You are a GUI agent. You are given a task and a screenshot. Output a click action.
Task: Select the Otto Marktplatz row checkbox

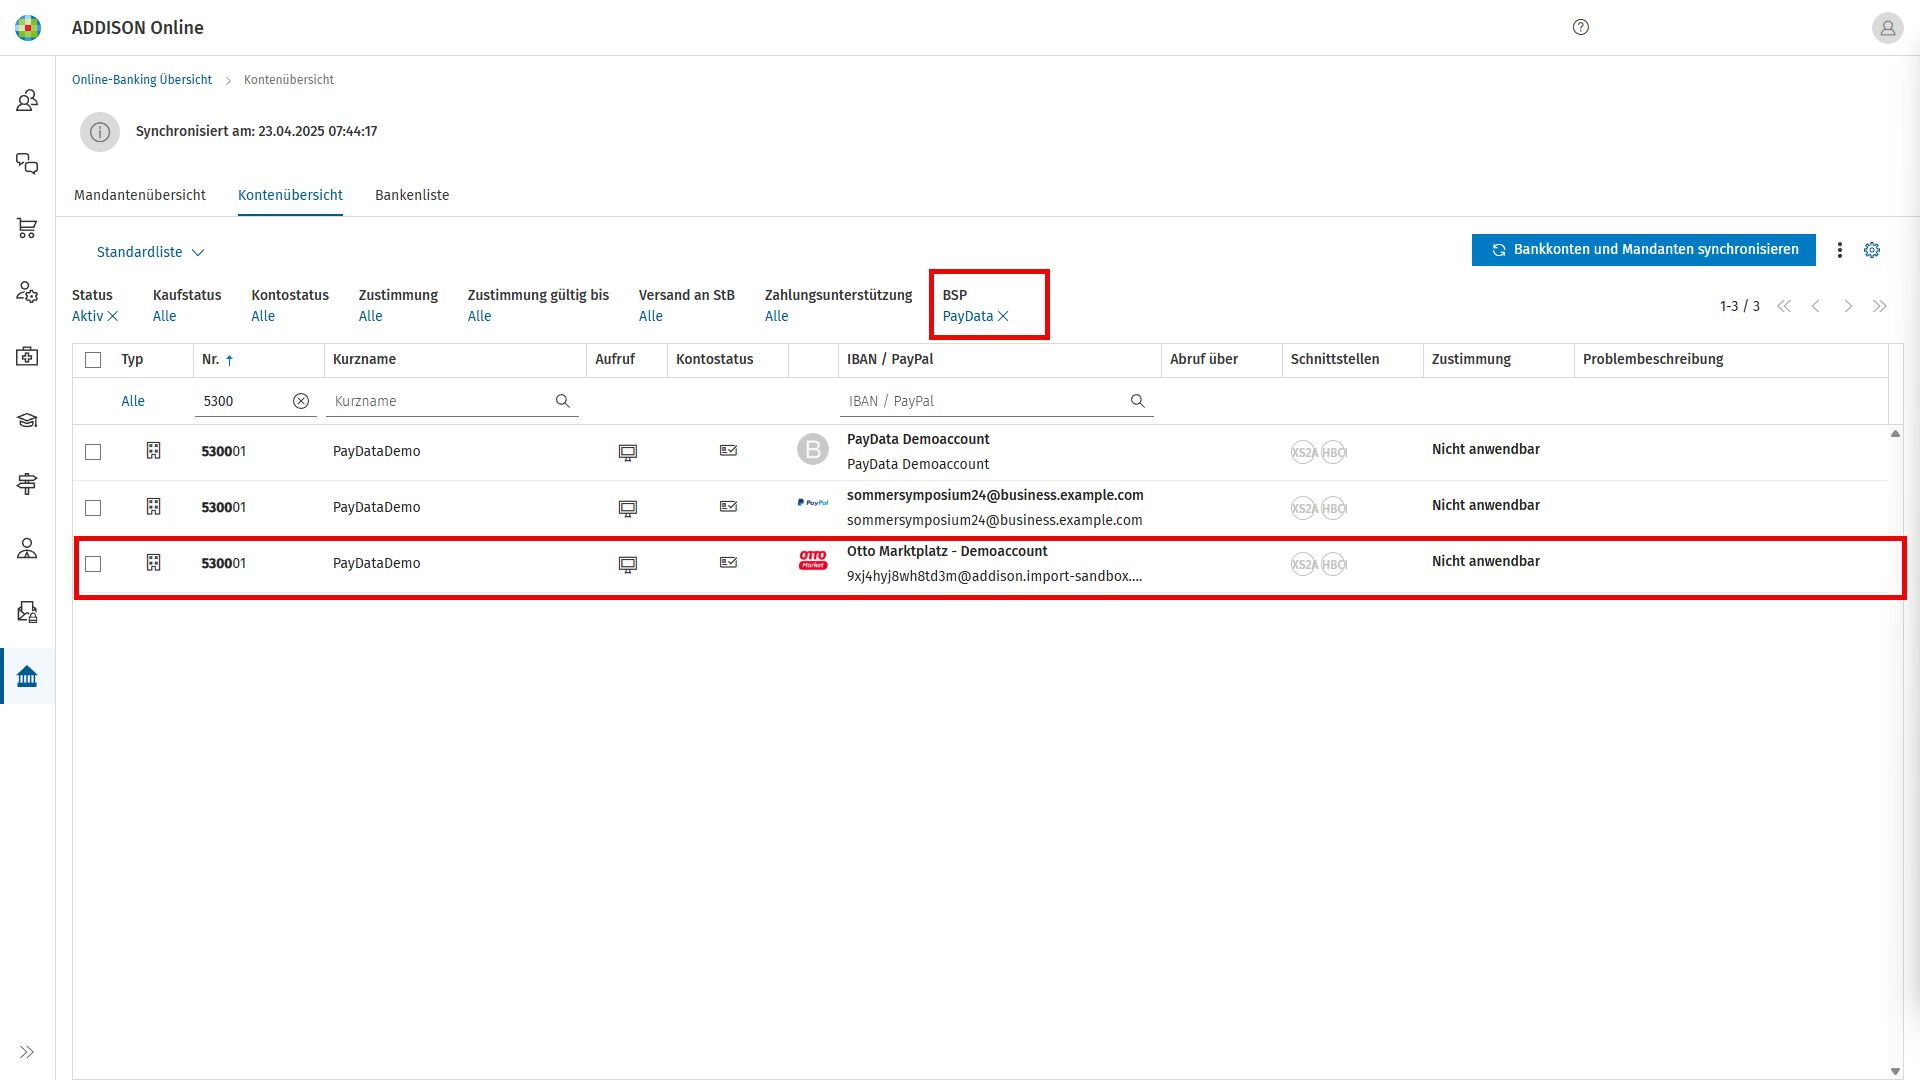point(93,564)
